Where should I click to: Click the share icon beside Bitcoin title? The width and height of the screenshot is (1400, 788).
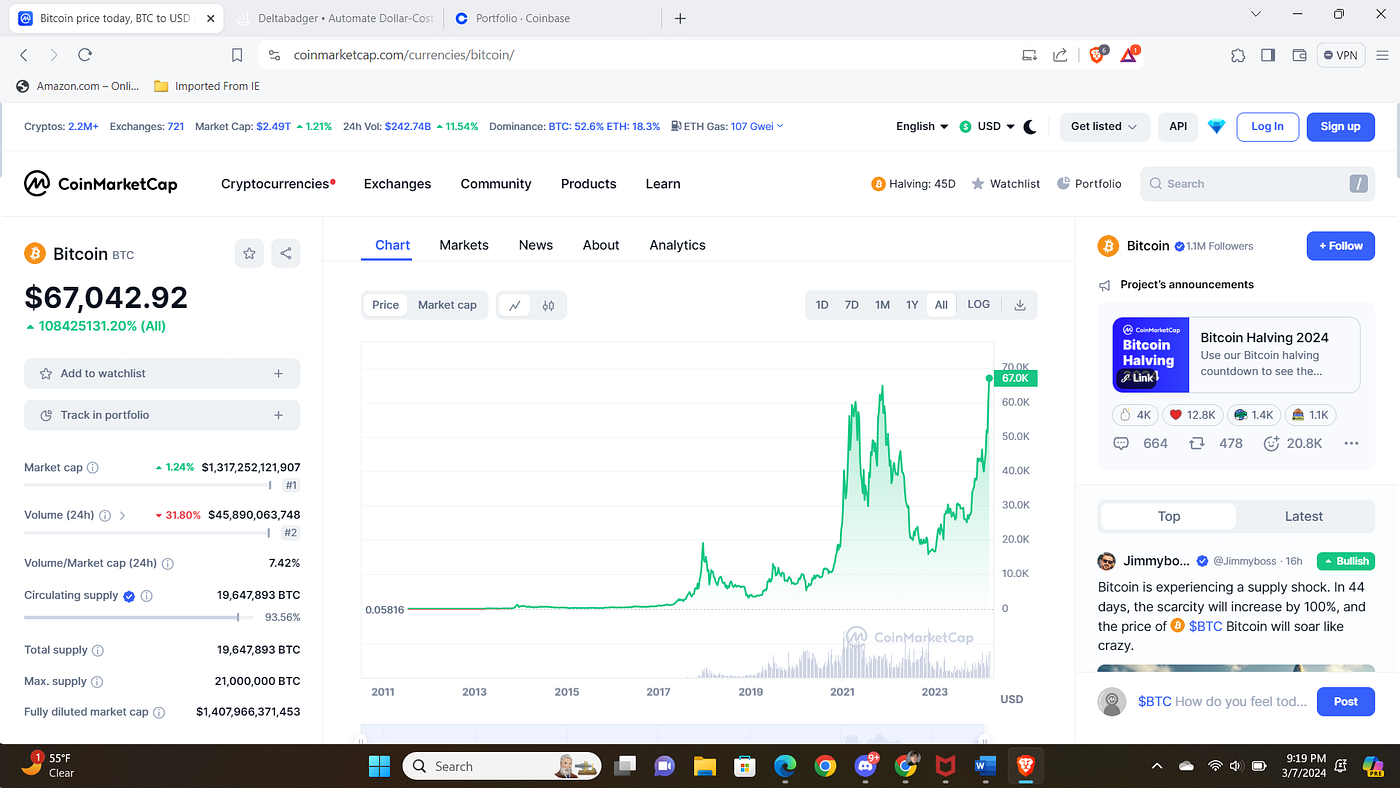(x=286, y=253)
